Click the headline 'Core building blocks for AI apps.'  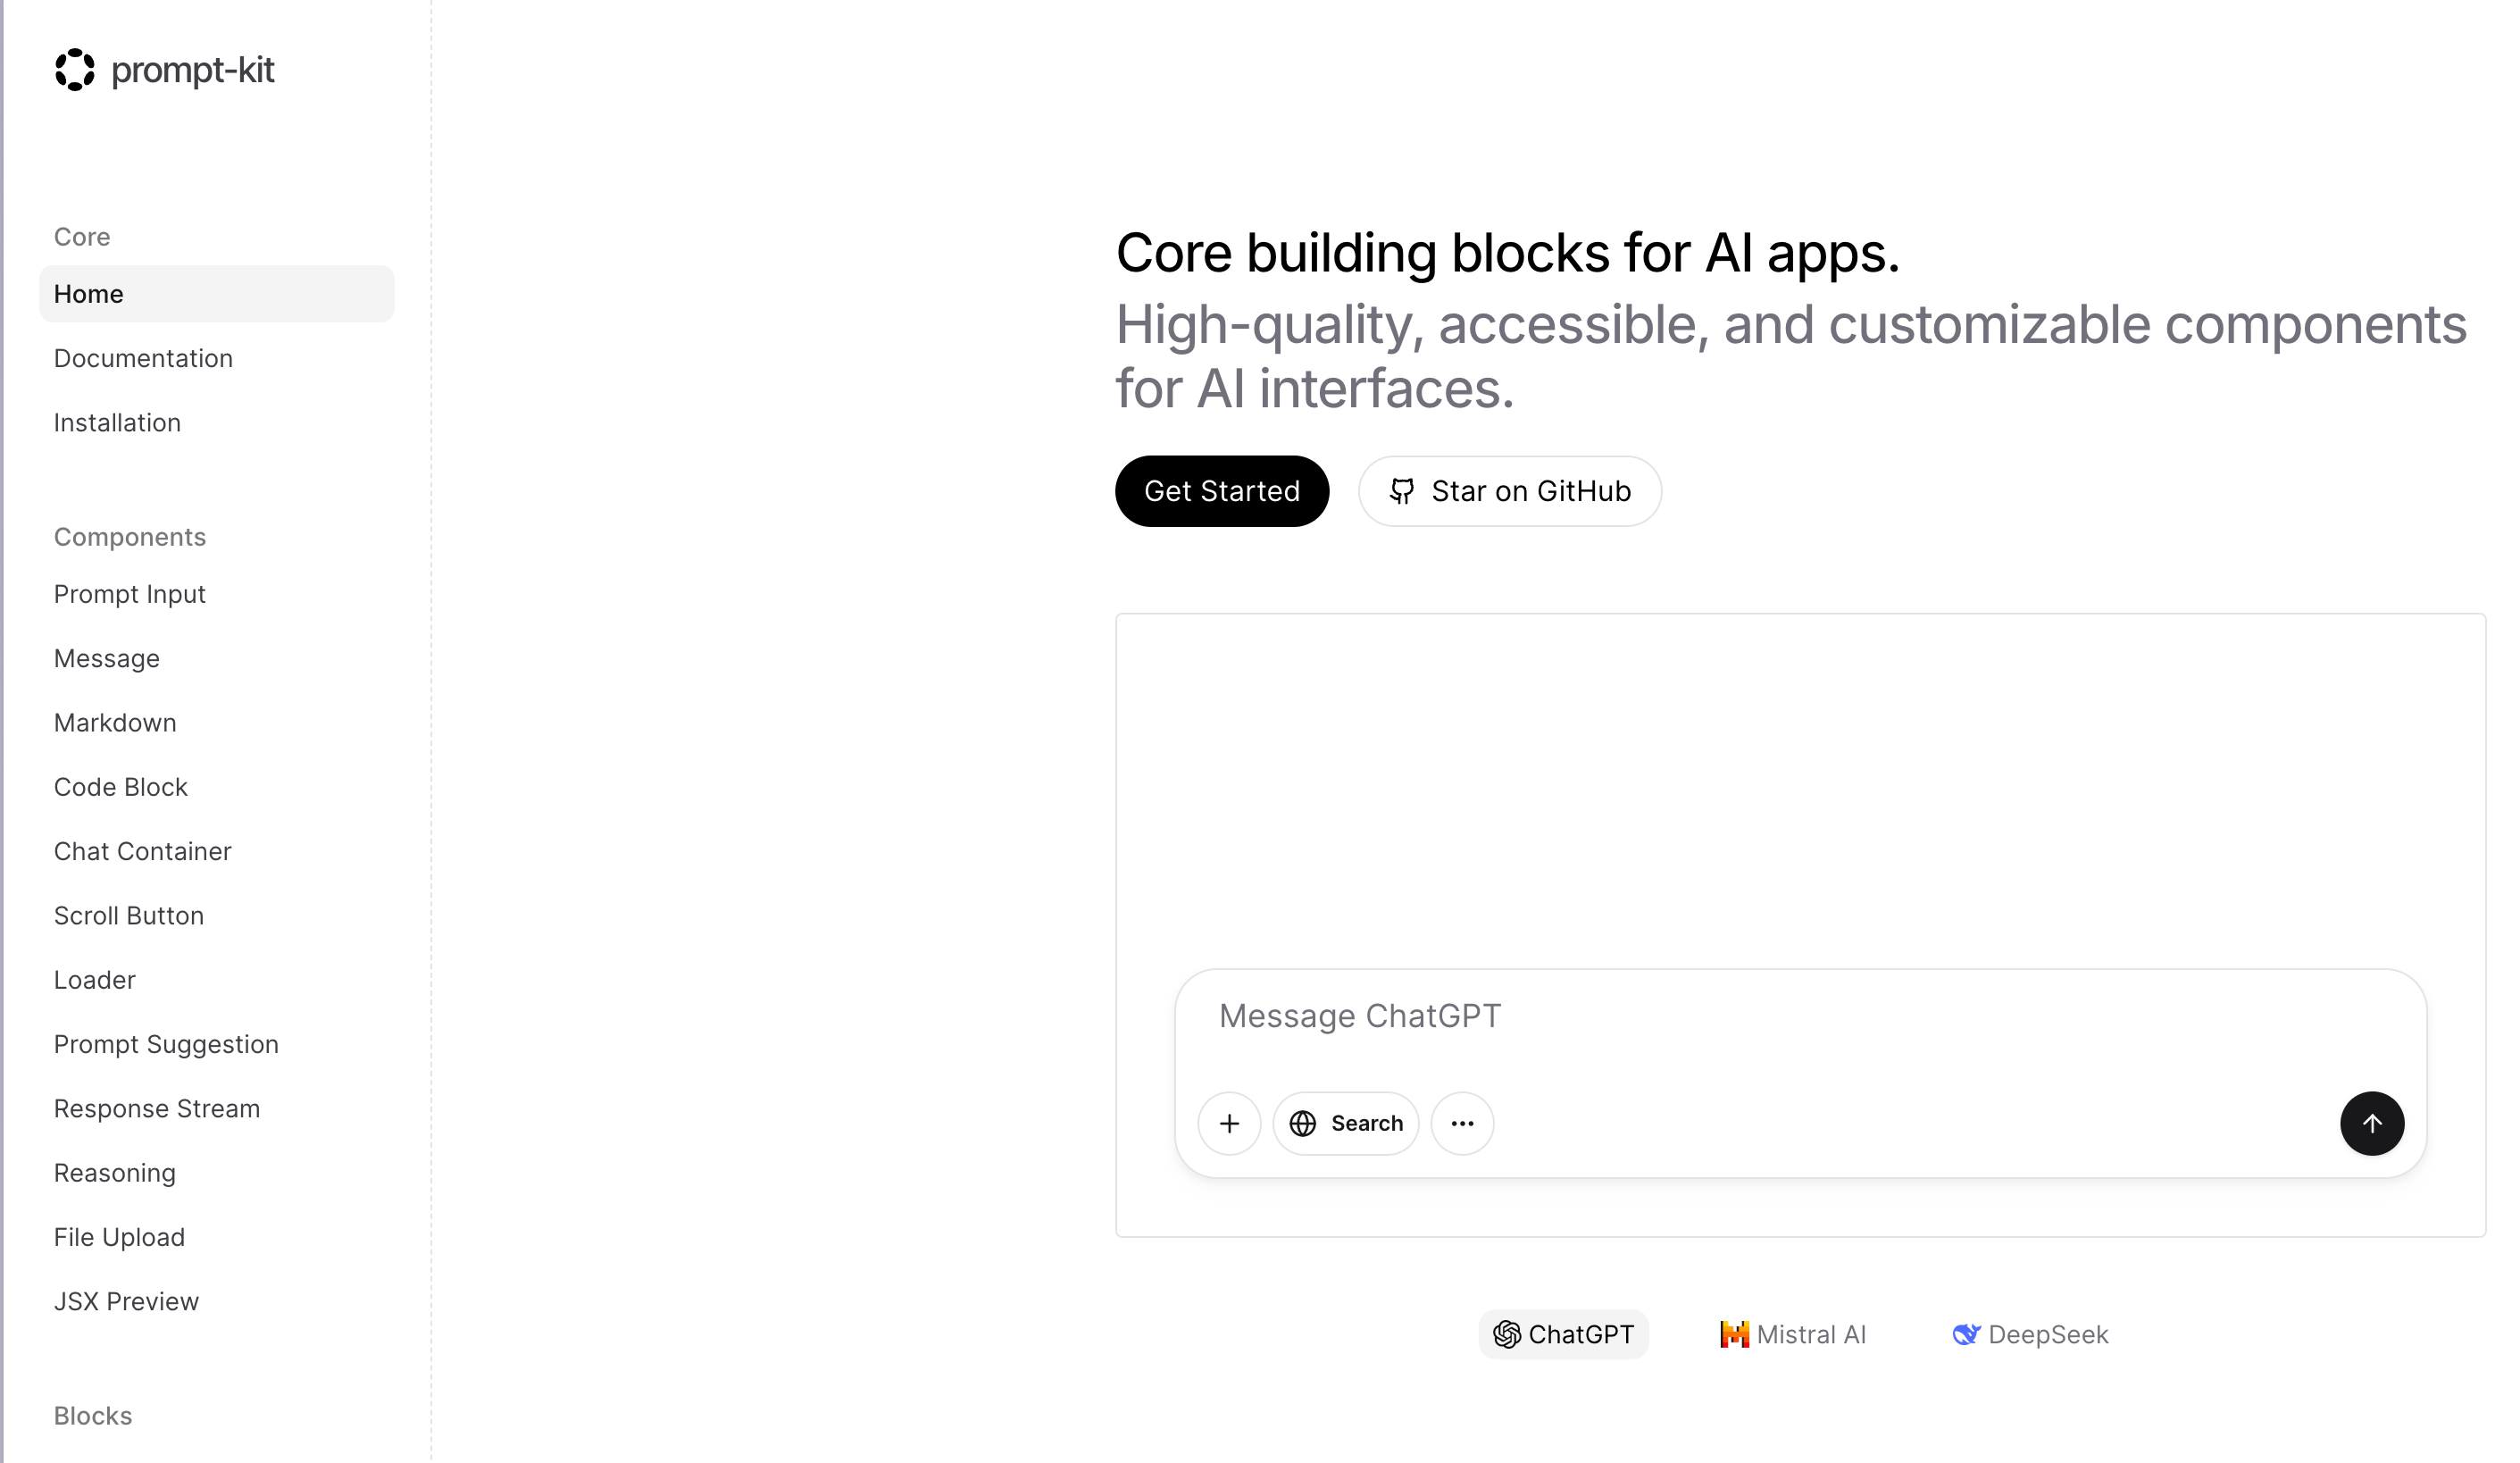(1507, 252)
